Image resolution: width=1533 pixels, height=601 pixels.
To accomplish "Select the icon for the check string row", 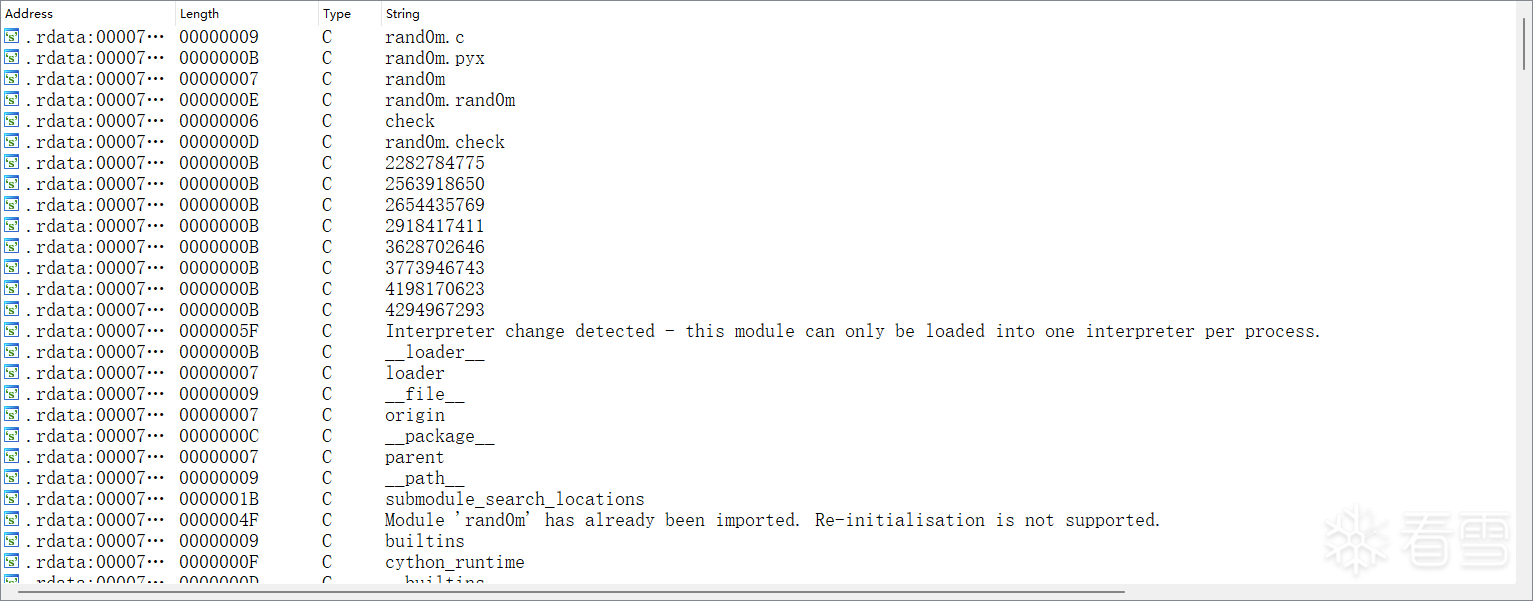I will (x=11, y=121).
